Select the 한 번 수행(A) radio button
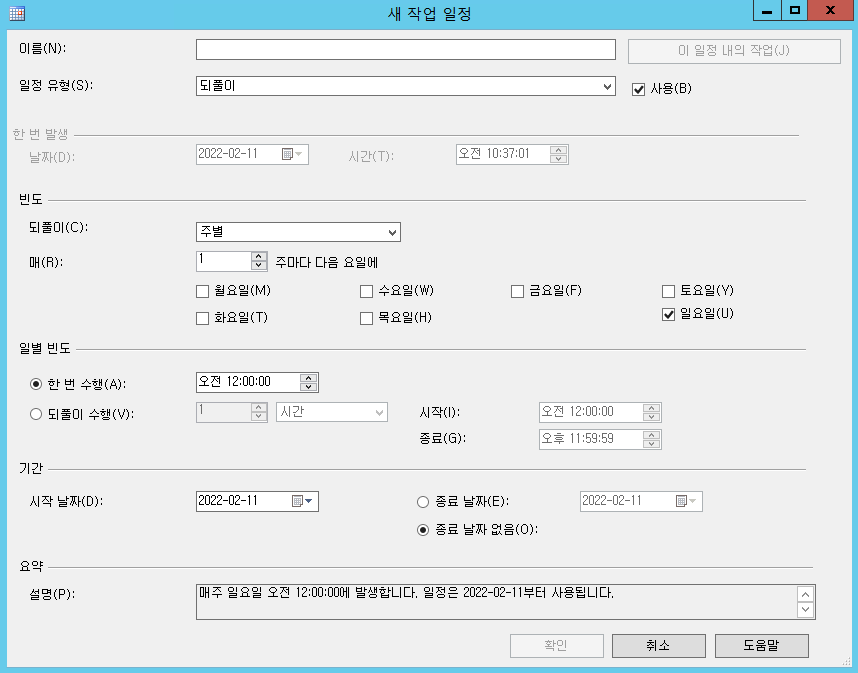The height and width of the screenshot is (673, 858). (x=36, y=384)
